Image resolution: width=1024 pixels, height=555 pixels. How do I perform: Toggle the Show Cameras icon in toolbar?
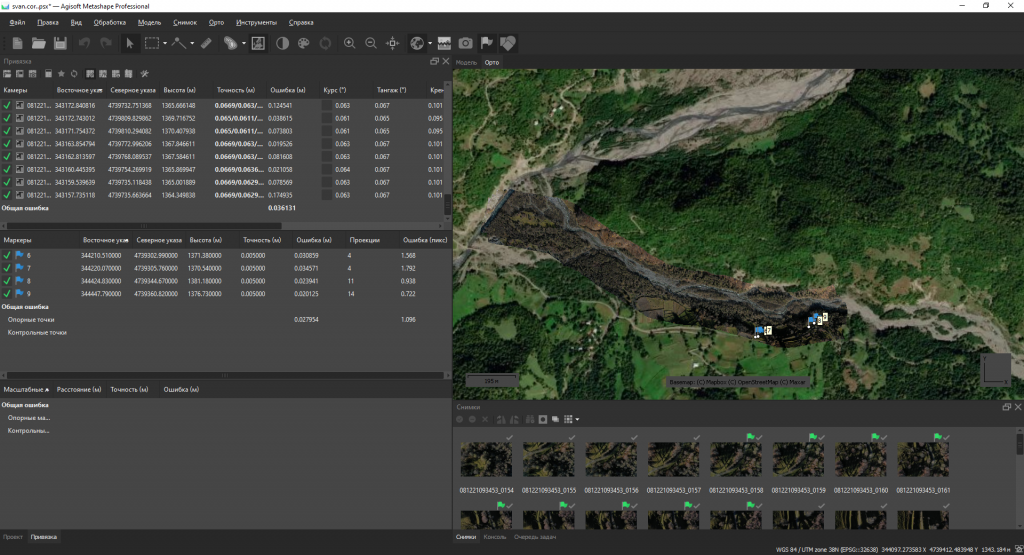point(466,43)
